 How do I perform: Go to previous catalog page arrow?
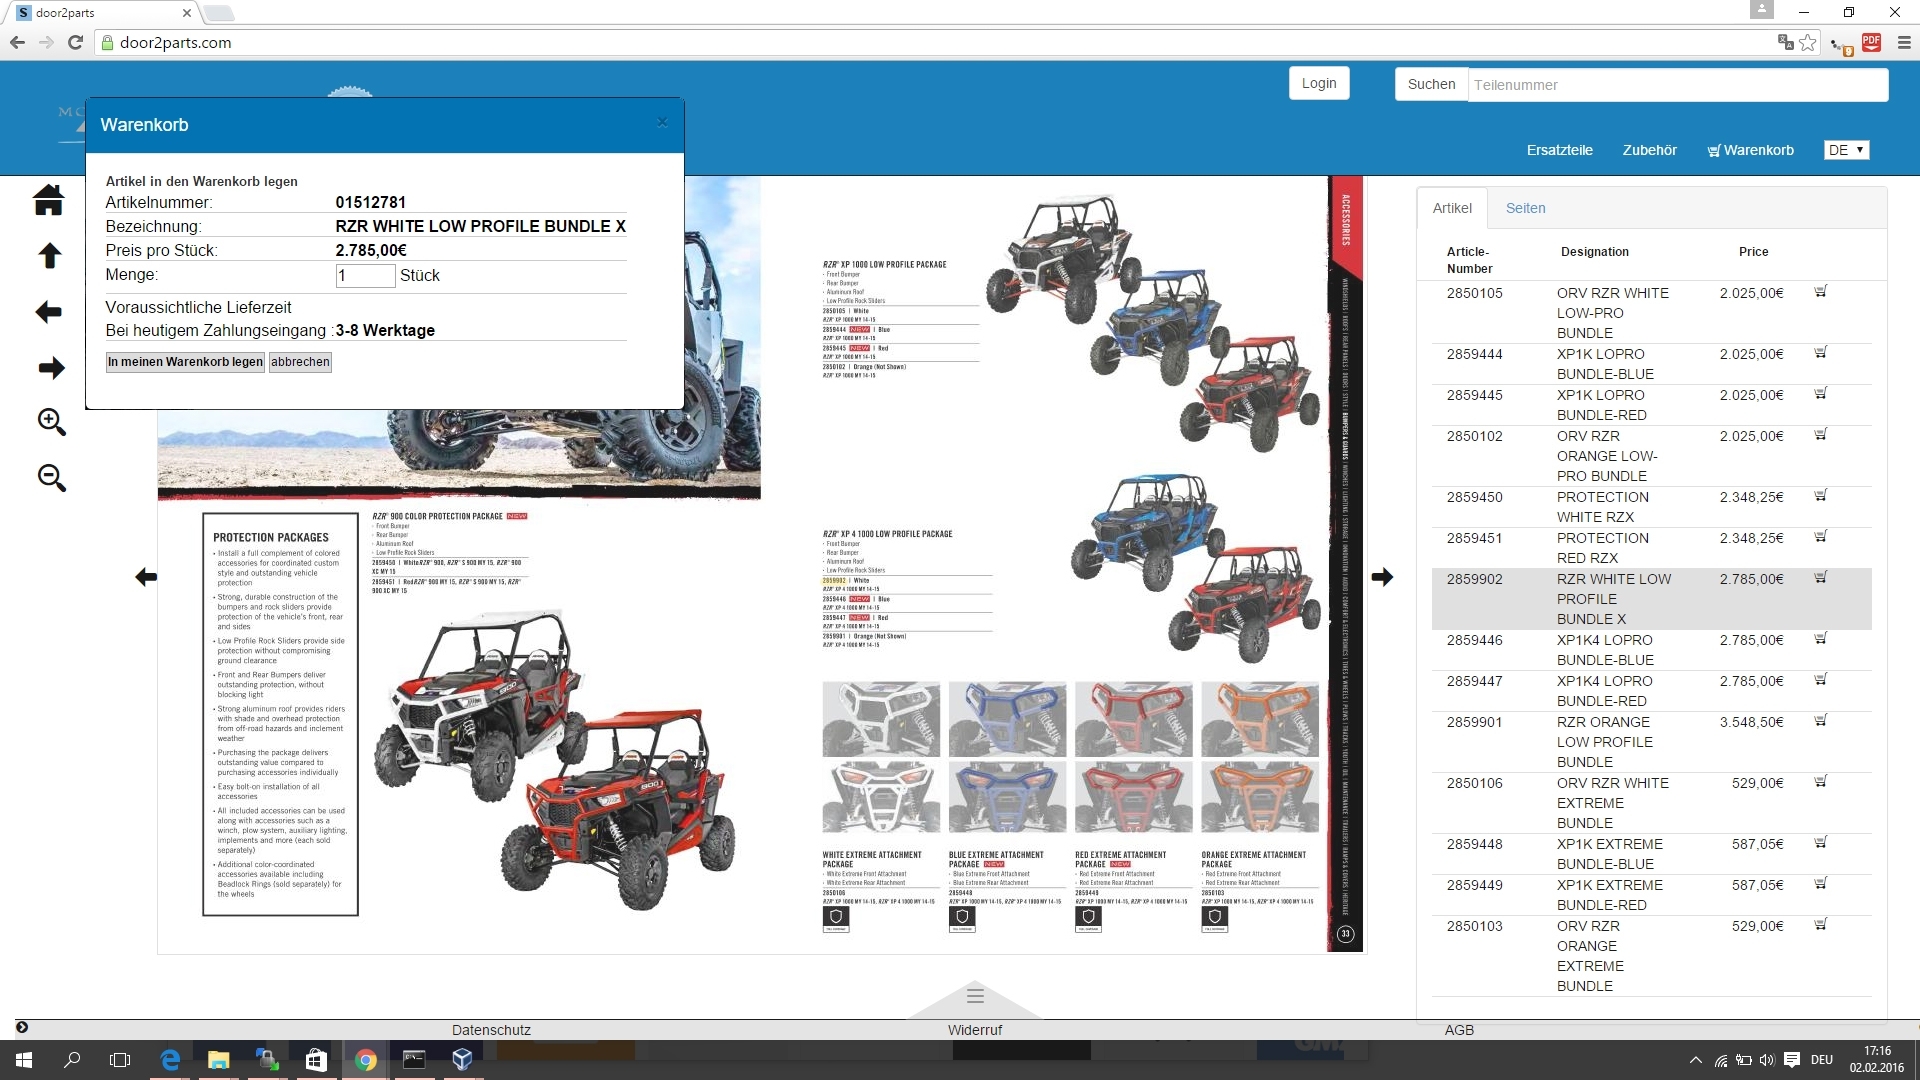146,577
